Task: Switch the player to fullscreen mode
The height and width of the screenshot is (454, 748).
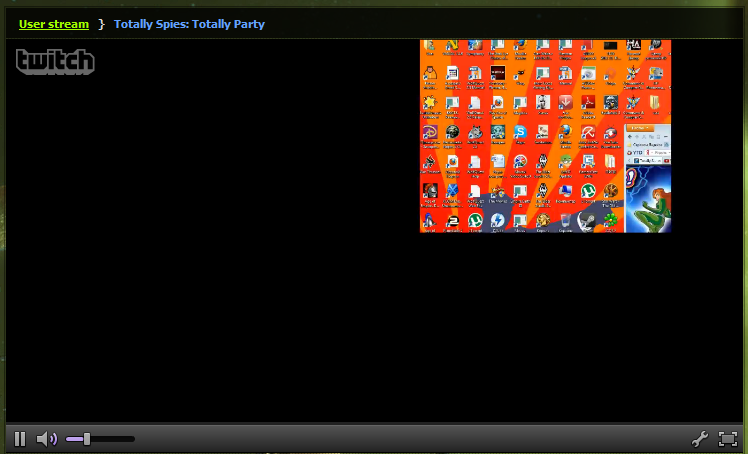Action: [x=728, y=439]
